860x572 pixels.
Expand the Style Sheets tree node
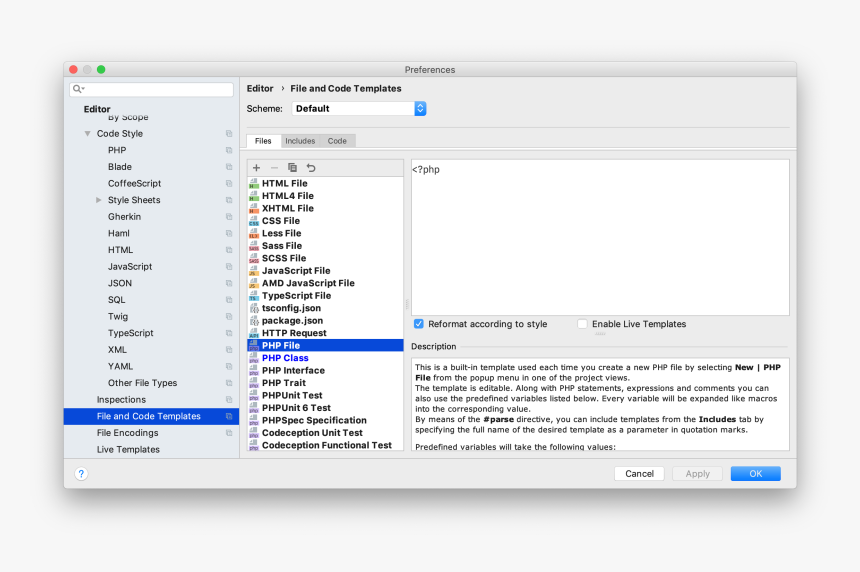99,200
